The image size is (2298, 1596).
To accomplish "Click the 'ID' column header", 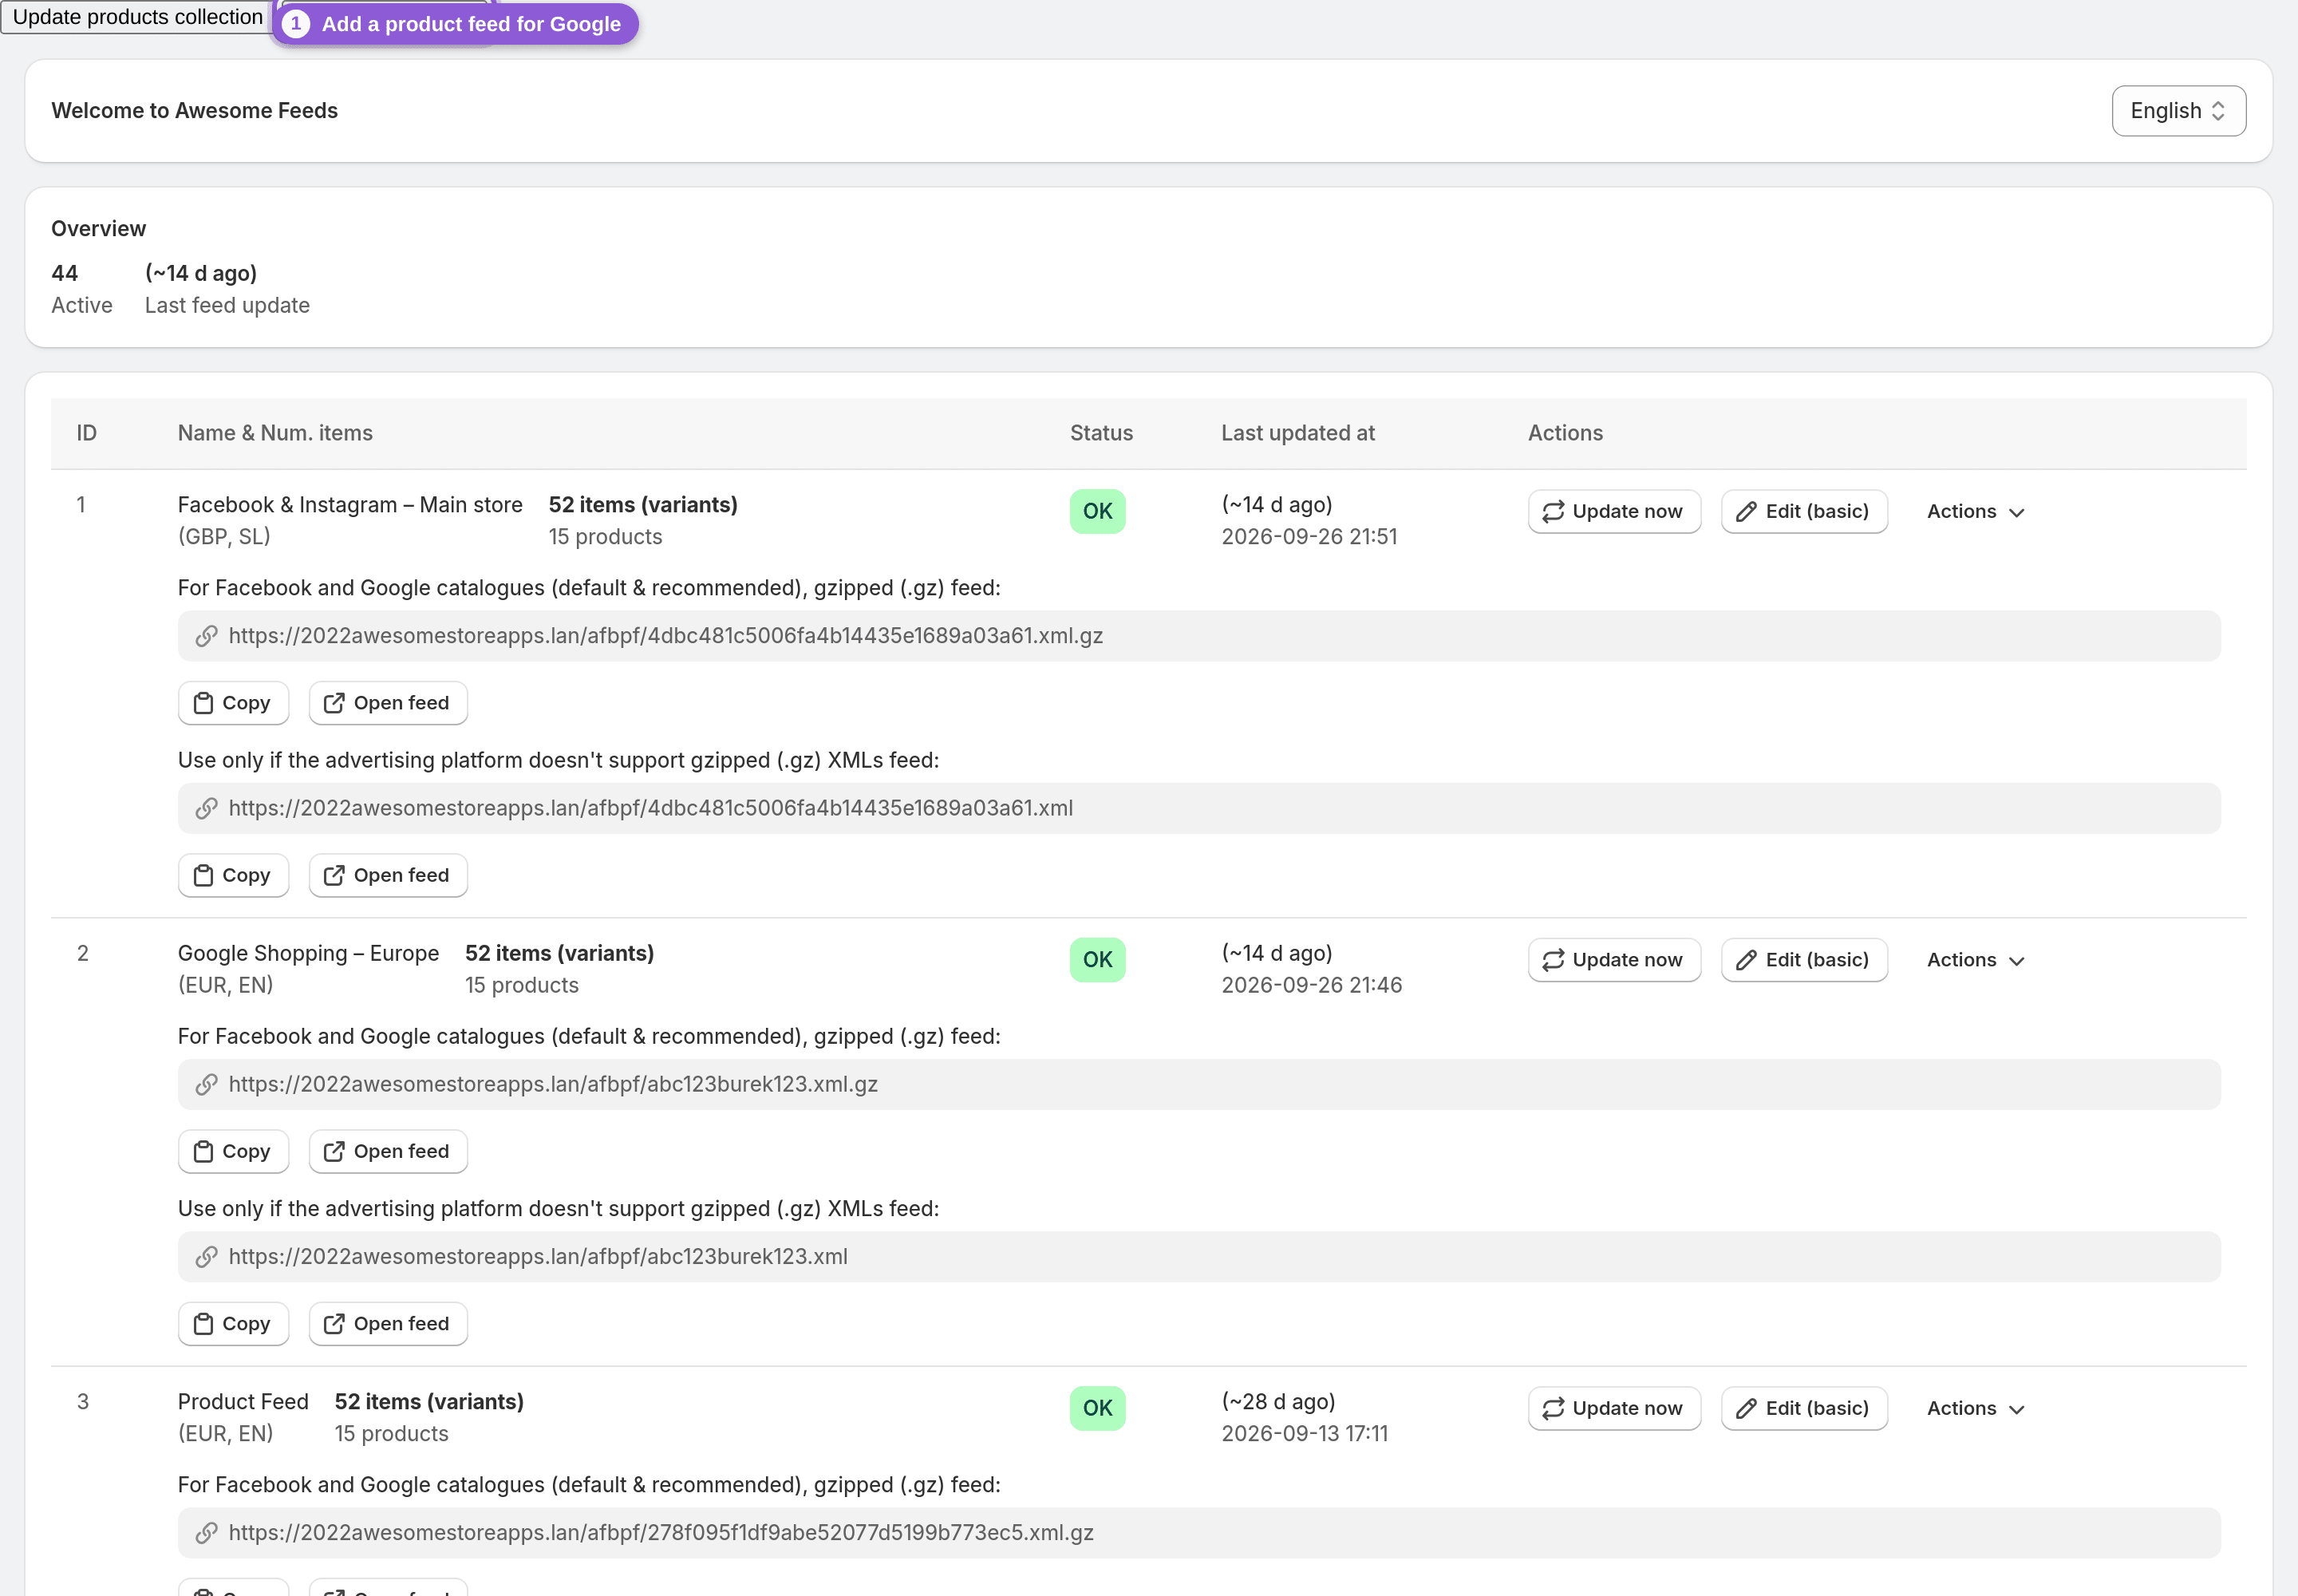I will point(87,433).
